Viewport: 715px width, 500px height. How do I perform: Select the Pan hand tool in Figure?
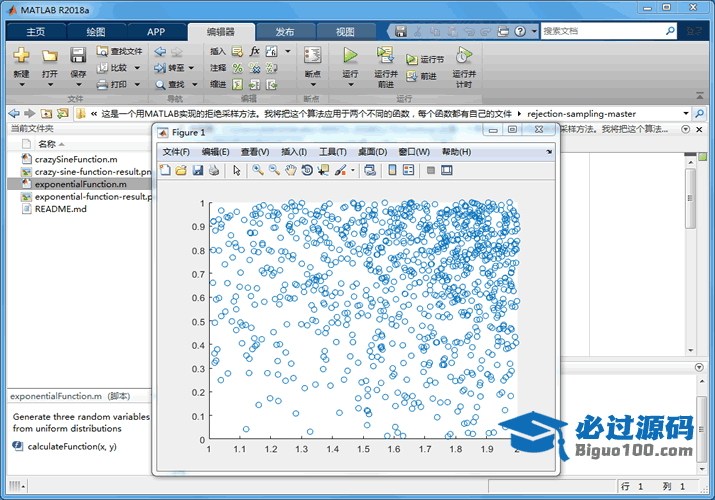pyautogui.click(x=290, y=170)
